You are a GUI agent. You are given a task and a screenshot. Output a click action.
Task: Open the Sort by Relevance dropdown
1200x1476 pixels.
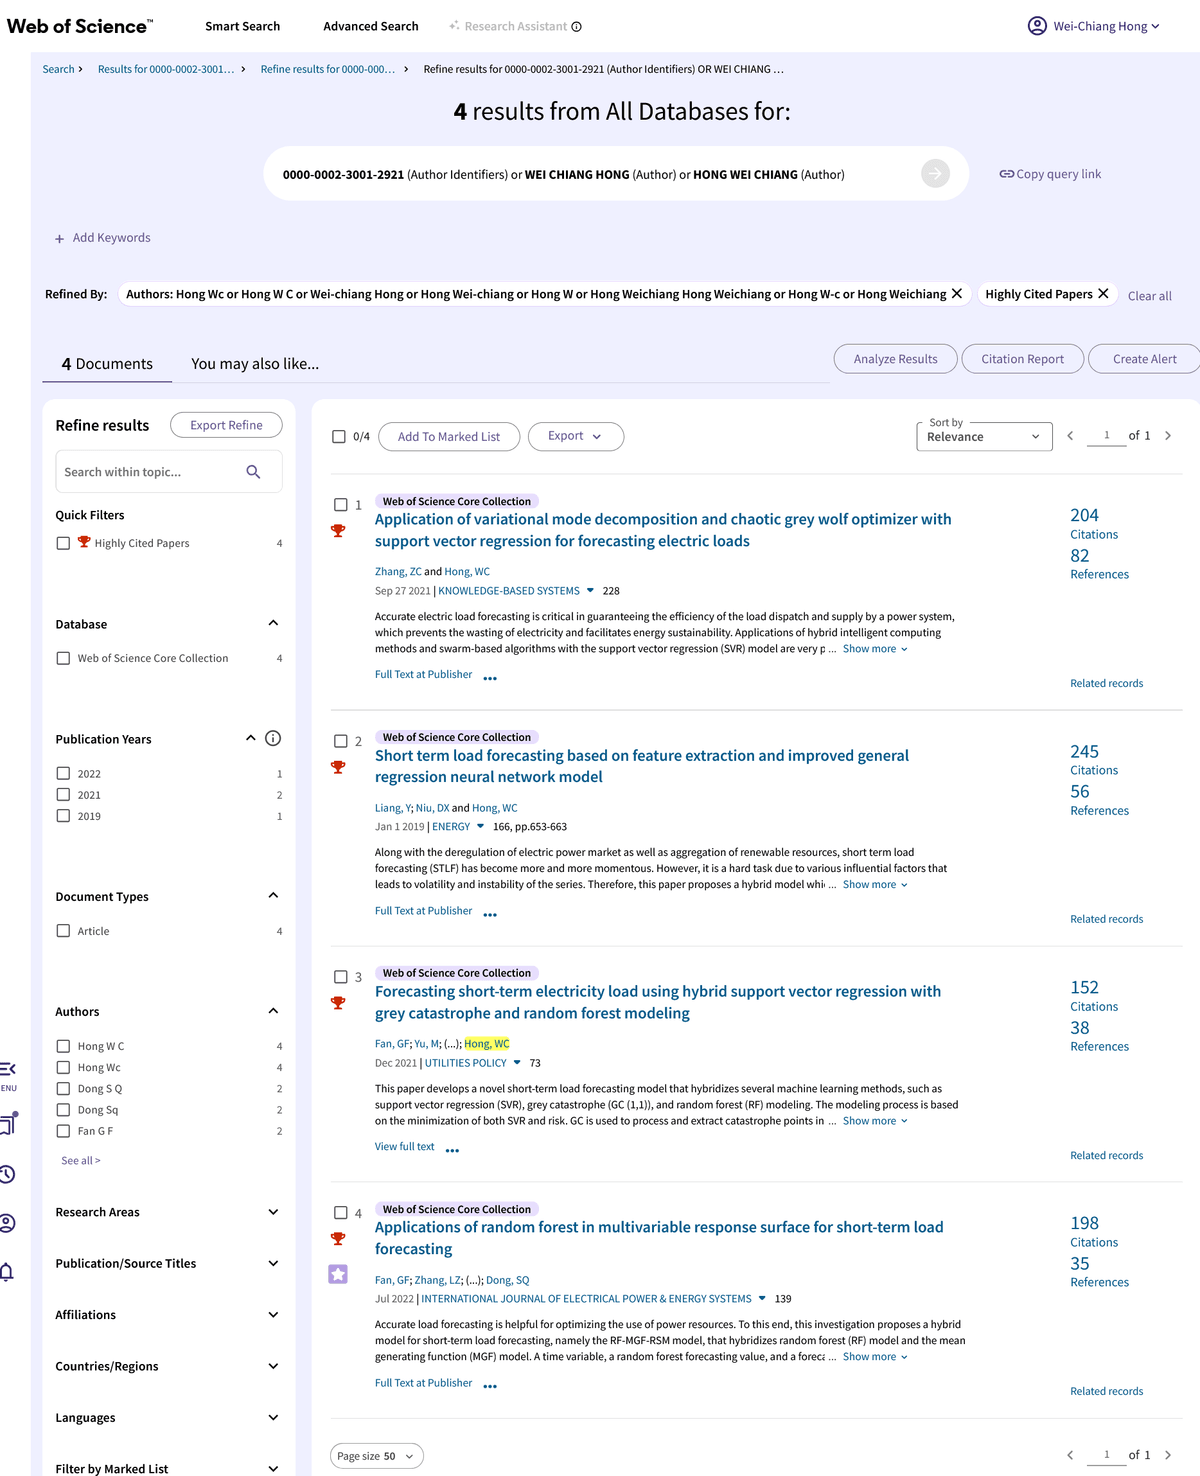click(984, 437)
